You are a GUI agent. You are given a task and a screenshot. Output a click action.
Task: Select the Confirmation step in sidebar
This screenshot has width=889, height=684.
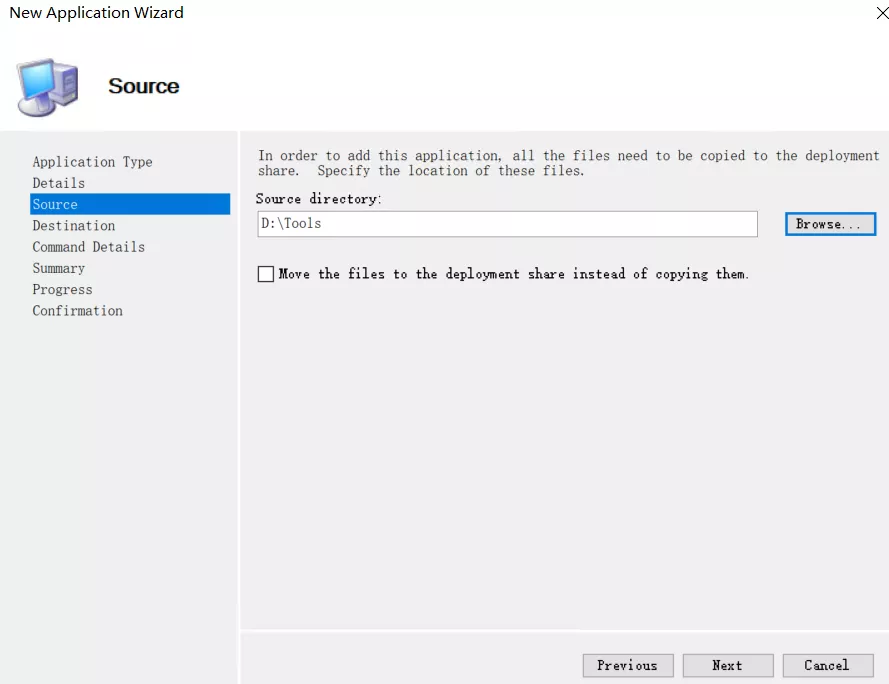(78, 311)
